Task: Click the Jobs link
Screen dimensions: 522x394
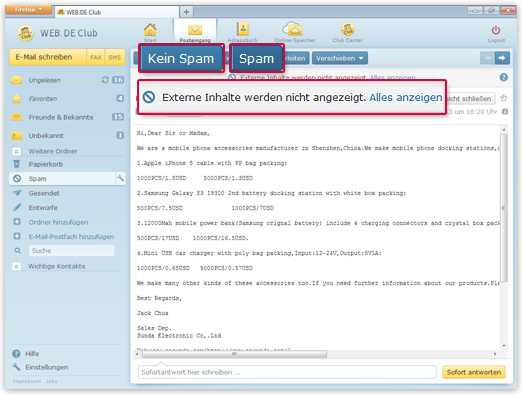Action: pyautogui.click(x=52, y=381)
